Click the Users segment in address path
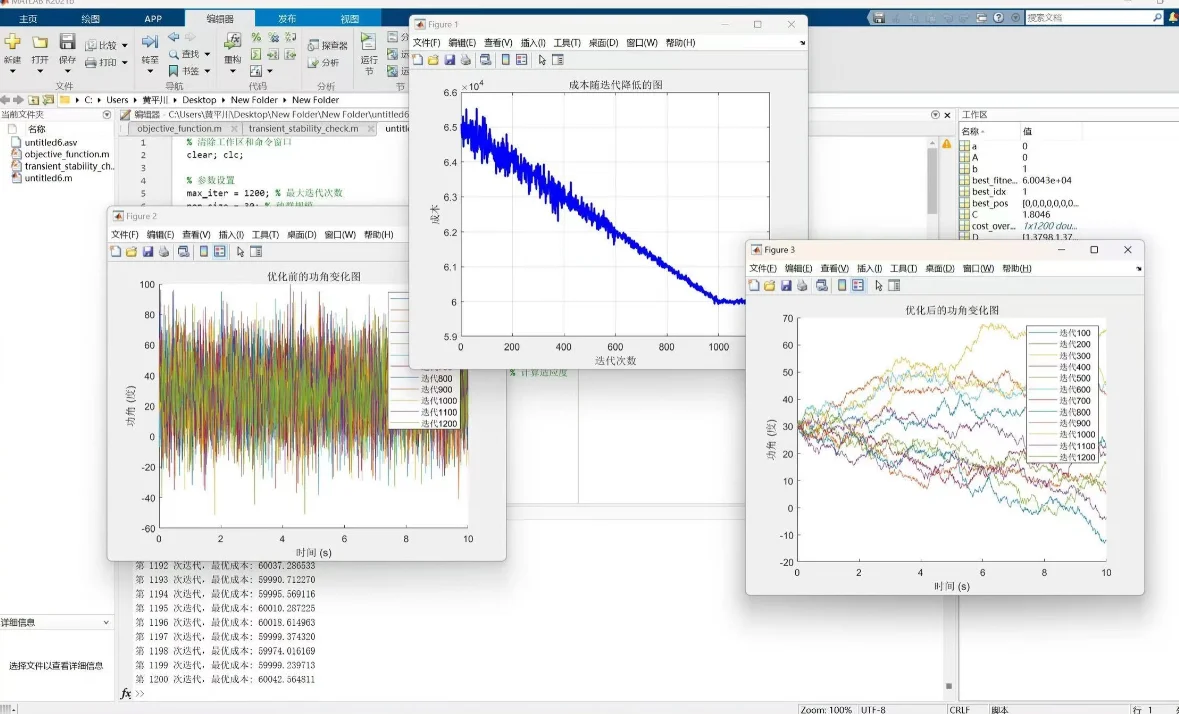 117,100
